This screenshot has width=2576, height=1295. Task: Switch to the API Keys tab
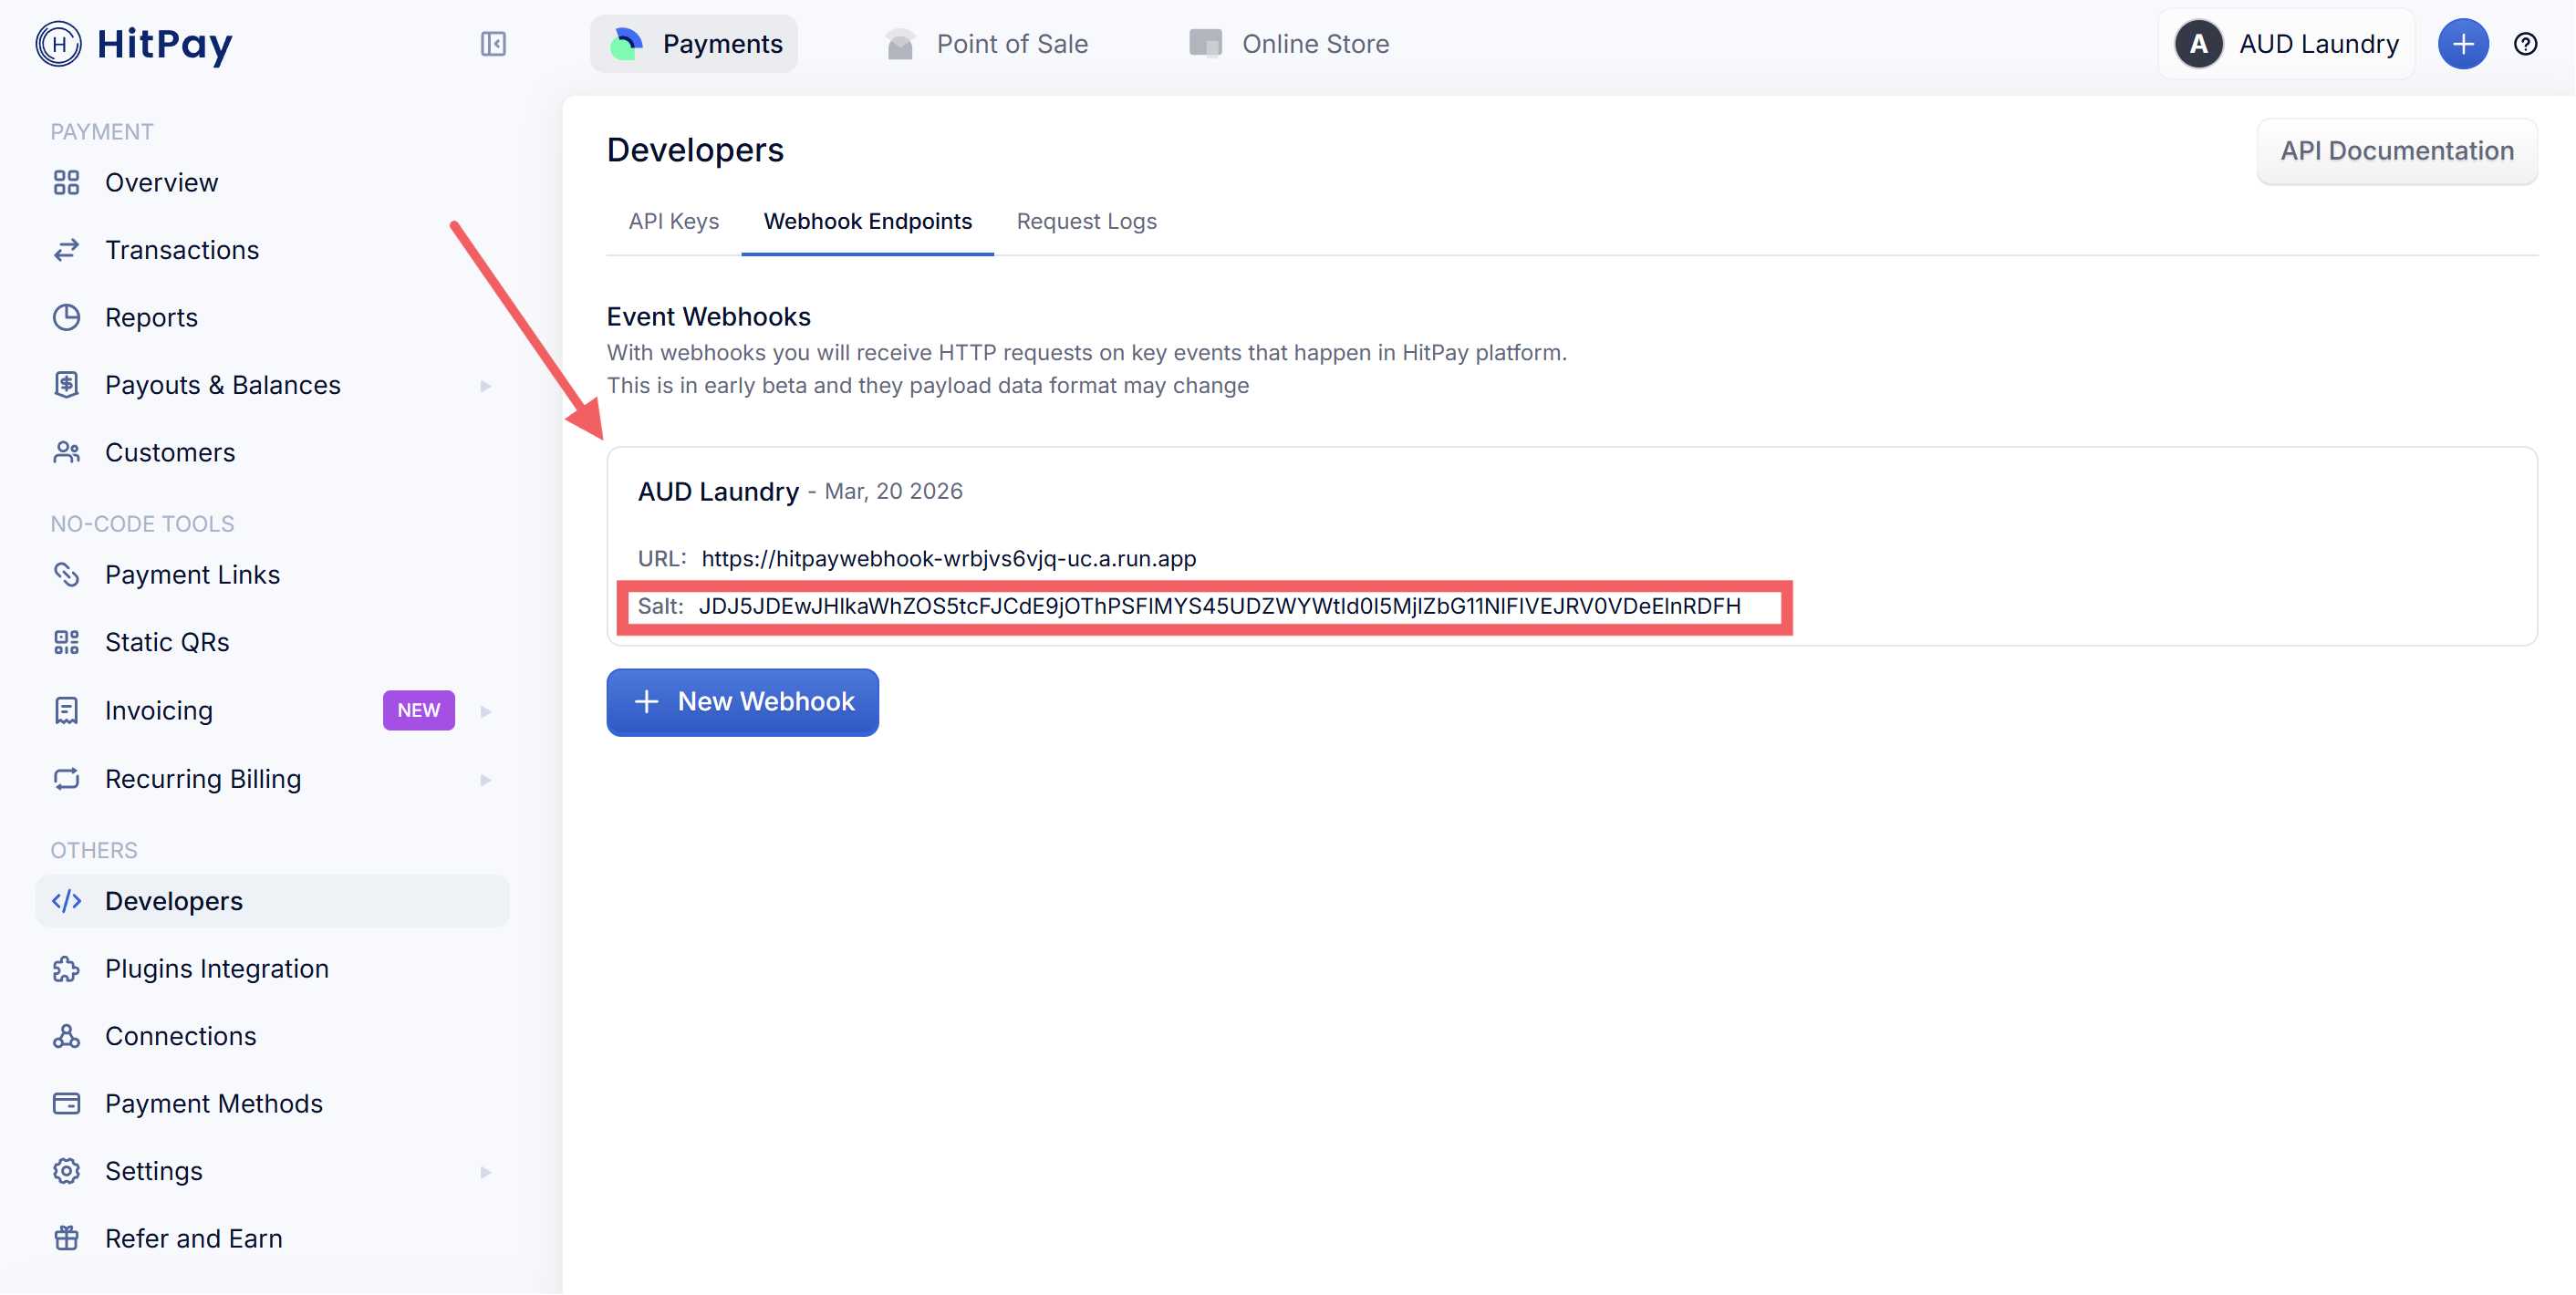674,221
